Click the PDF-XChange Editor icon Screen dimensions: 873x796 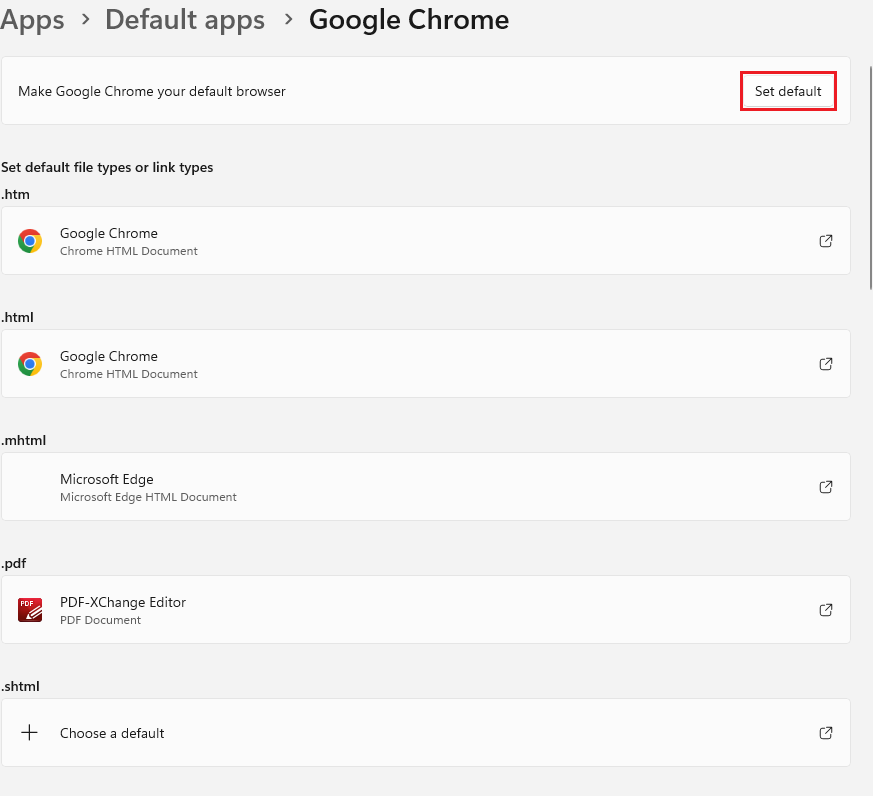tap(30, 610)
